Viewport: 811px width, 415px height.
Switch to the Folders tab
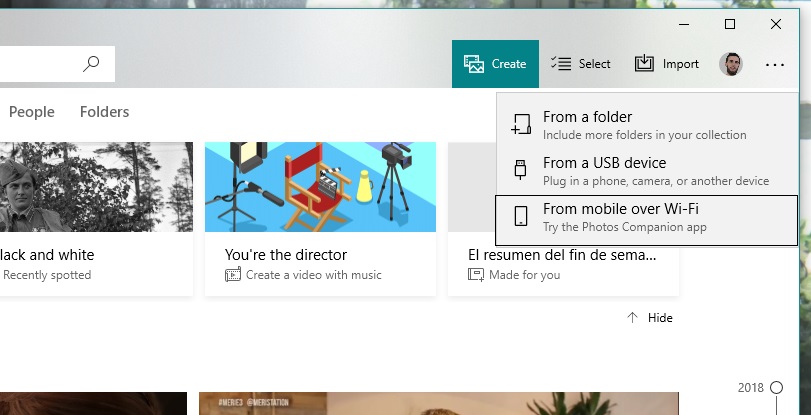pyautogui.click(x=104, y=112)
